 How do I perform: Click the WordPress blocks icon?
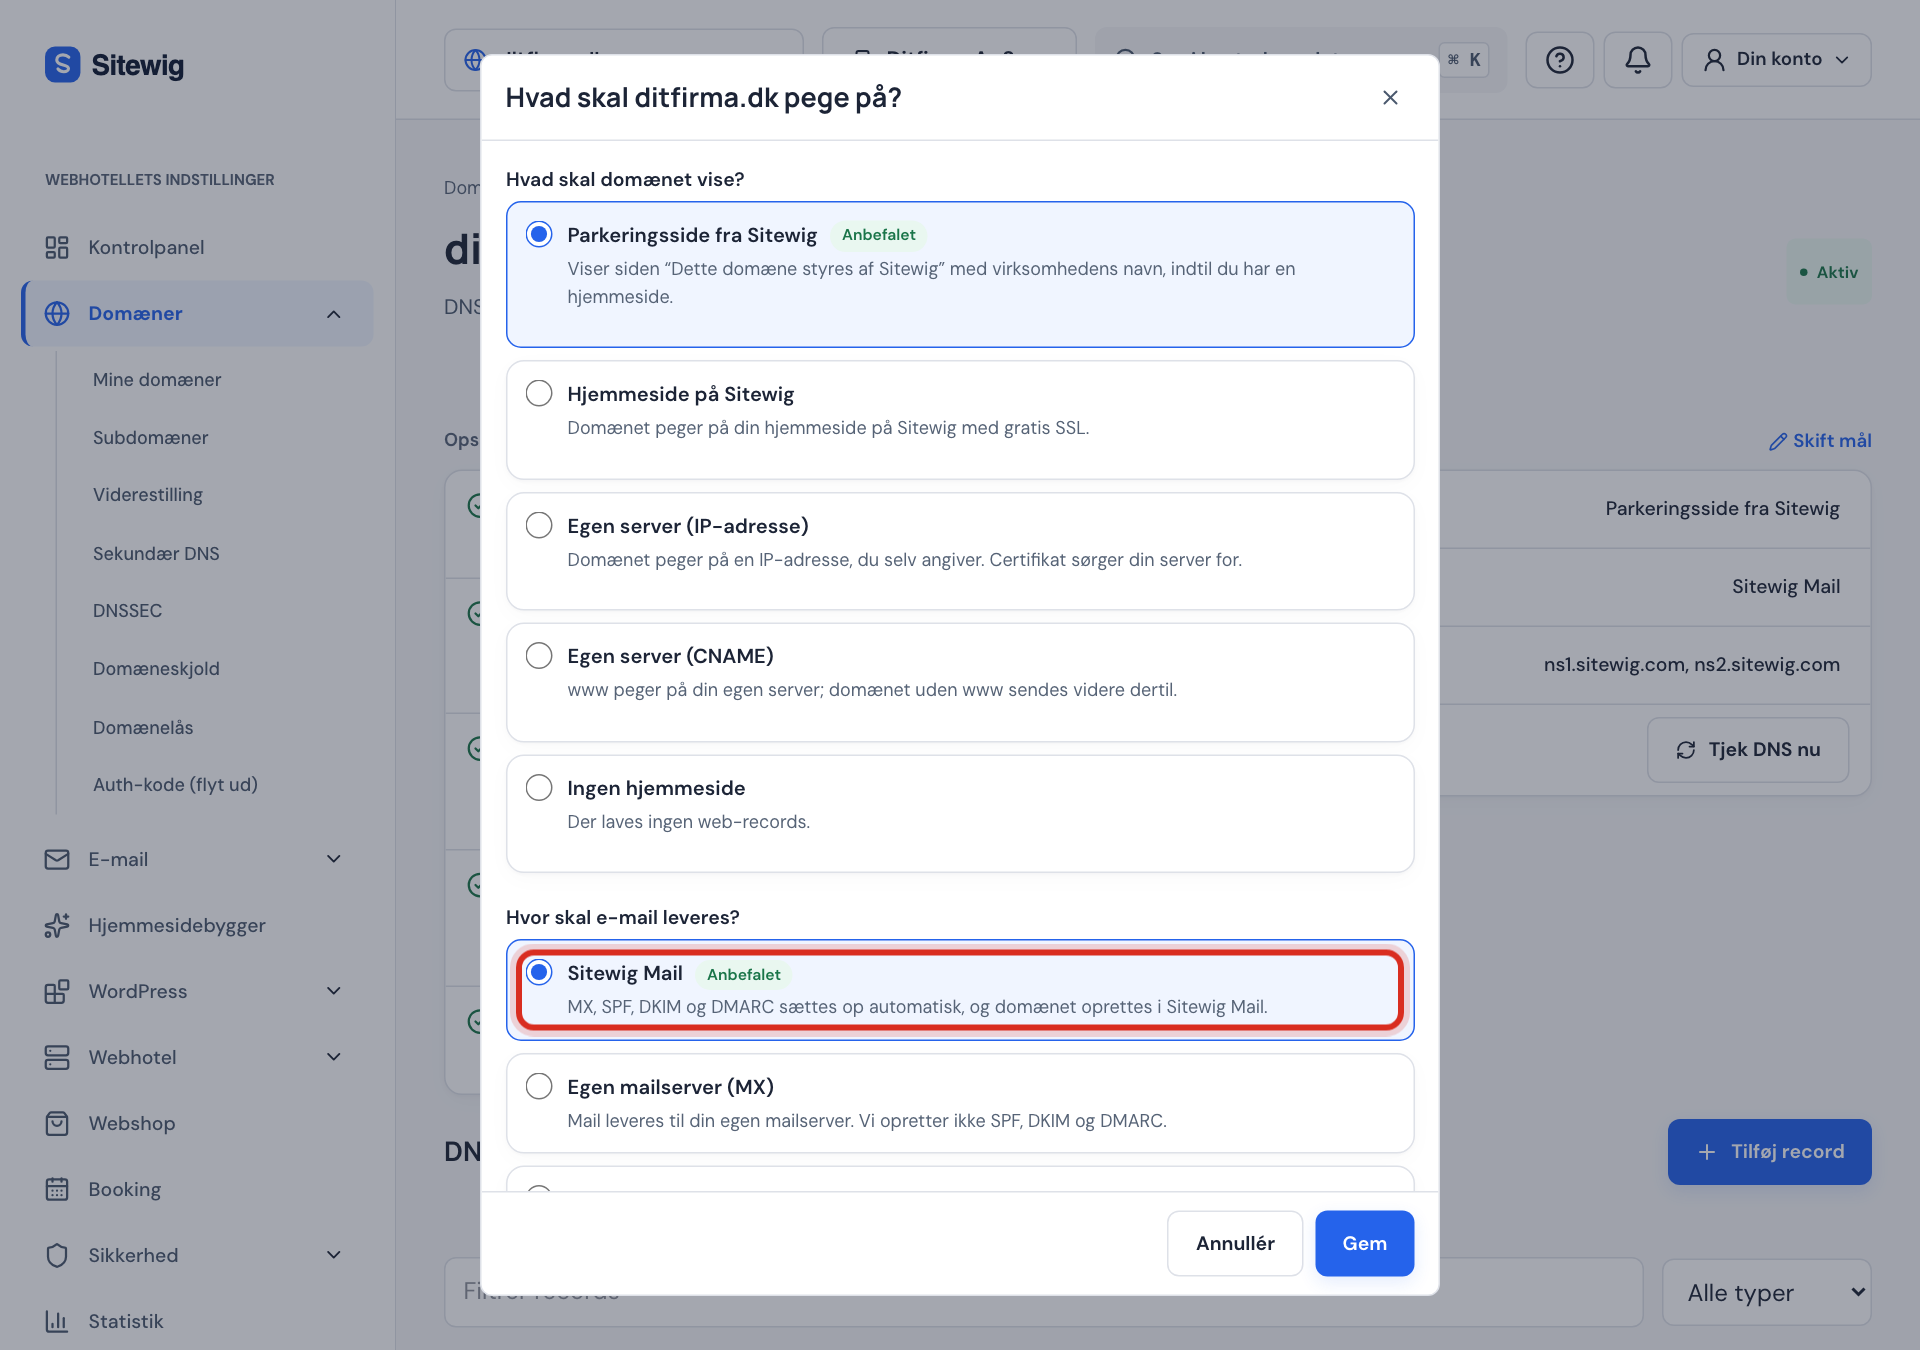click(x=57, y=991)
